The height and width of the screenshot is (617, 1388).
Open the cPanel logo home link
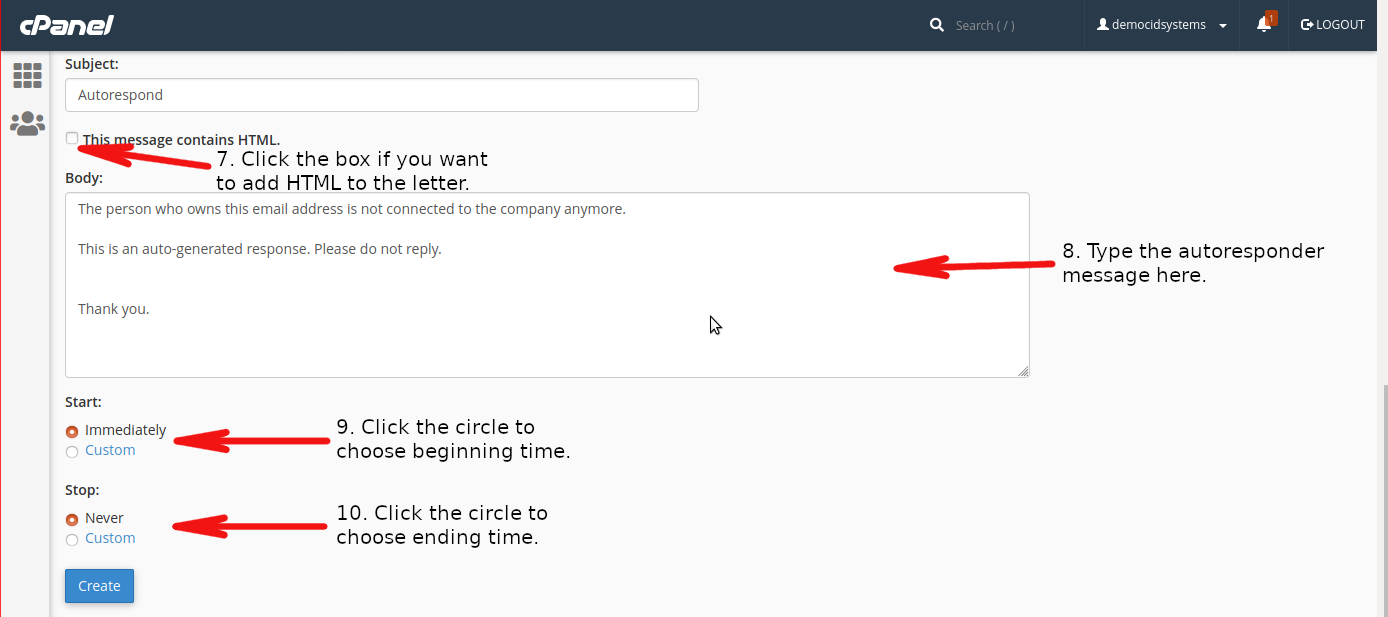[66, 25]
